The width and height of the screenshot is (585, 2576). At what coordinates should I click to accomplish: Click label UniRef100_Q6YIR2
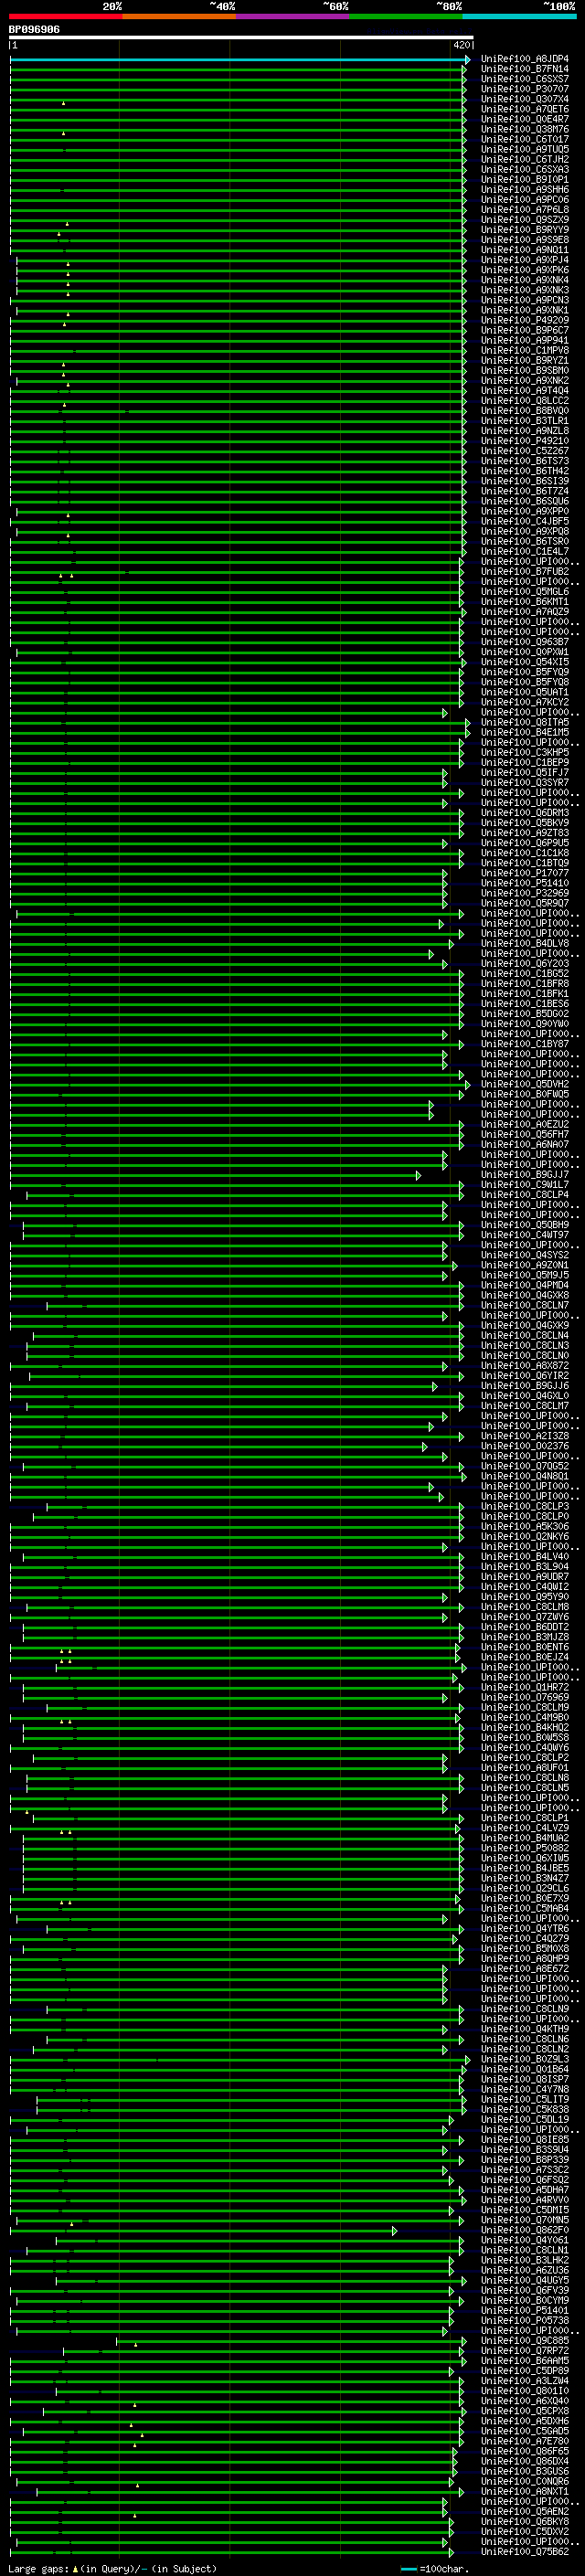pyautogui.click(x=525, y=1375)
